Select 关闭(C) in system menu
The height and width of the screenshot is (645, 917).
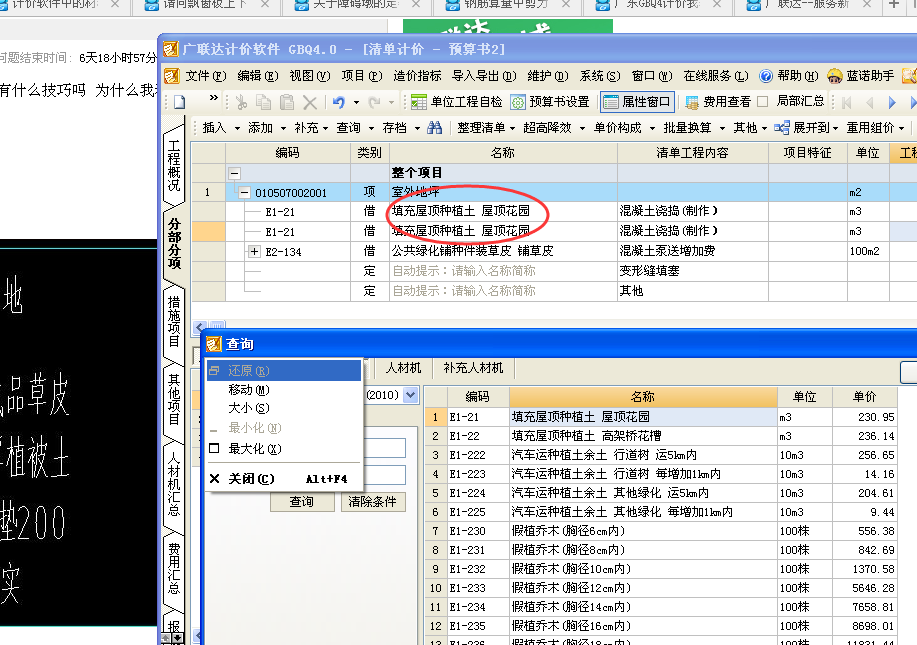(285, 479)
